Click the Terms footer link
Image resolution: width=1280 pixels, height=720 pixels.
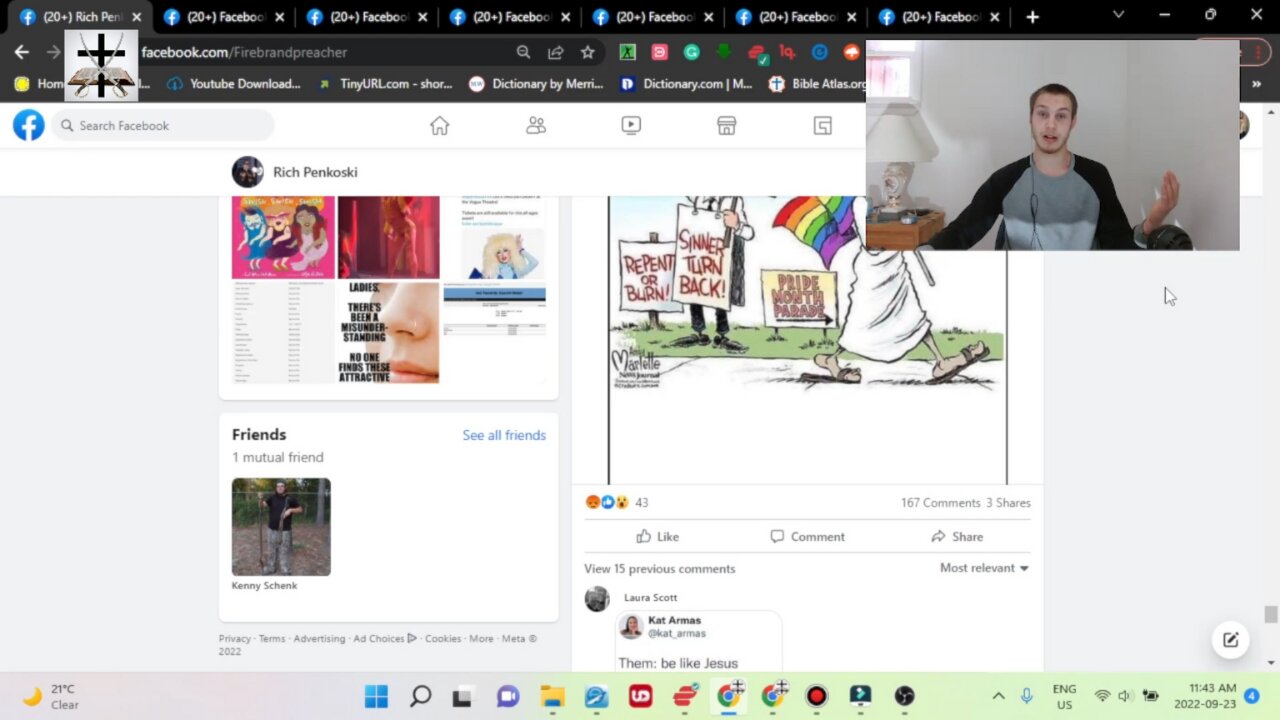tap(272, 639)
